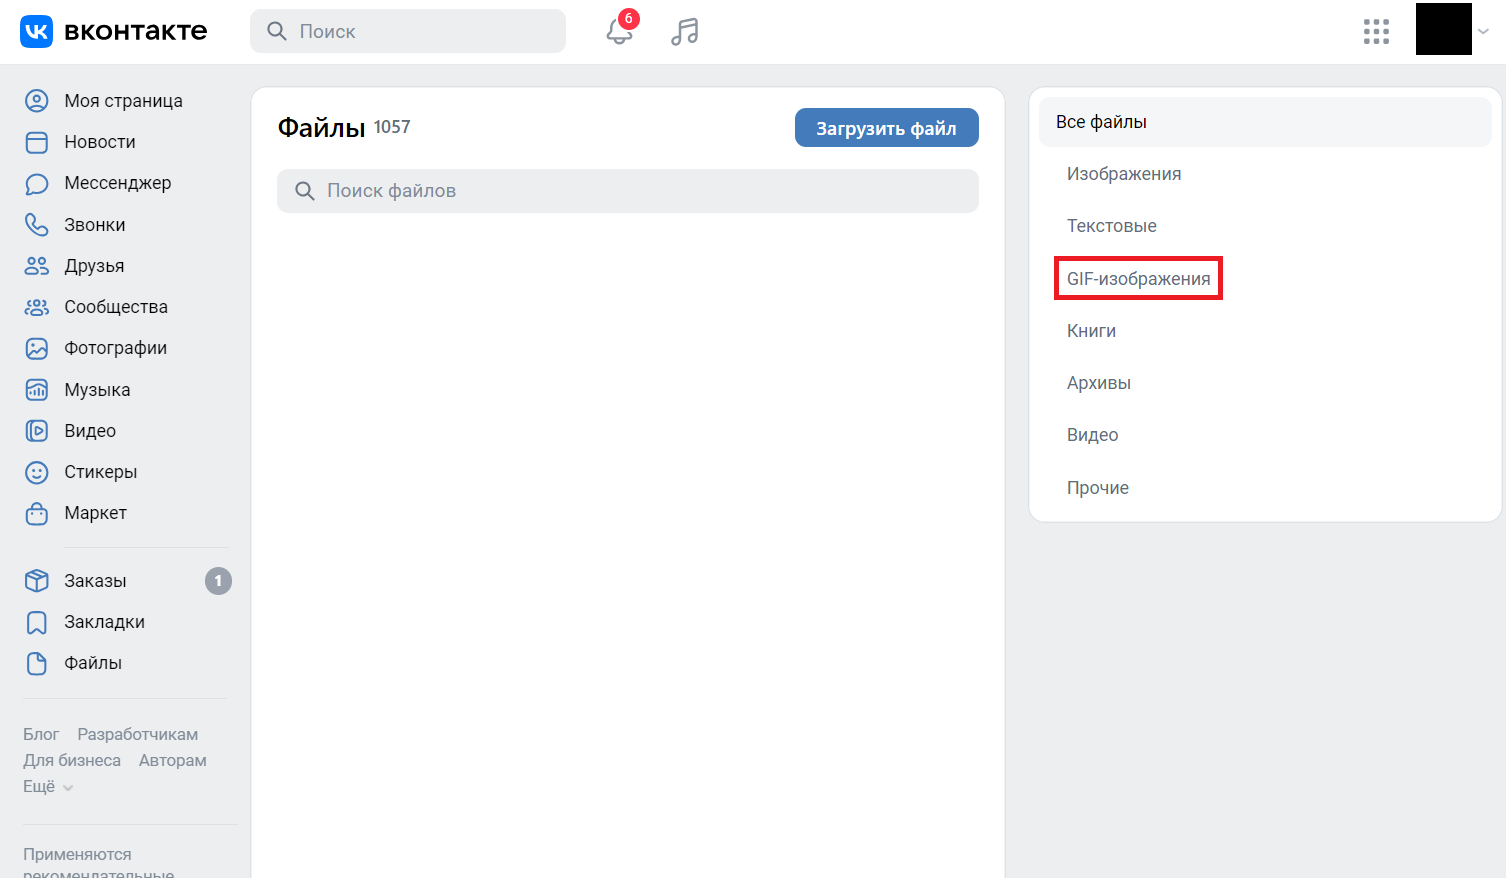Open Моя страница menu label

click(124, 101)
